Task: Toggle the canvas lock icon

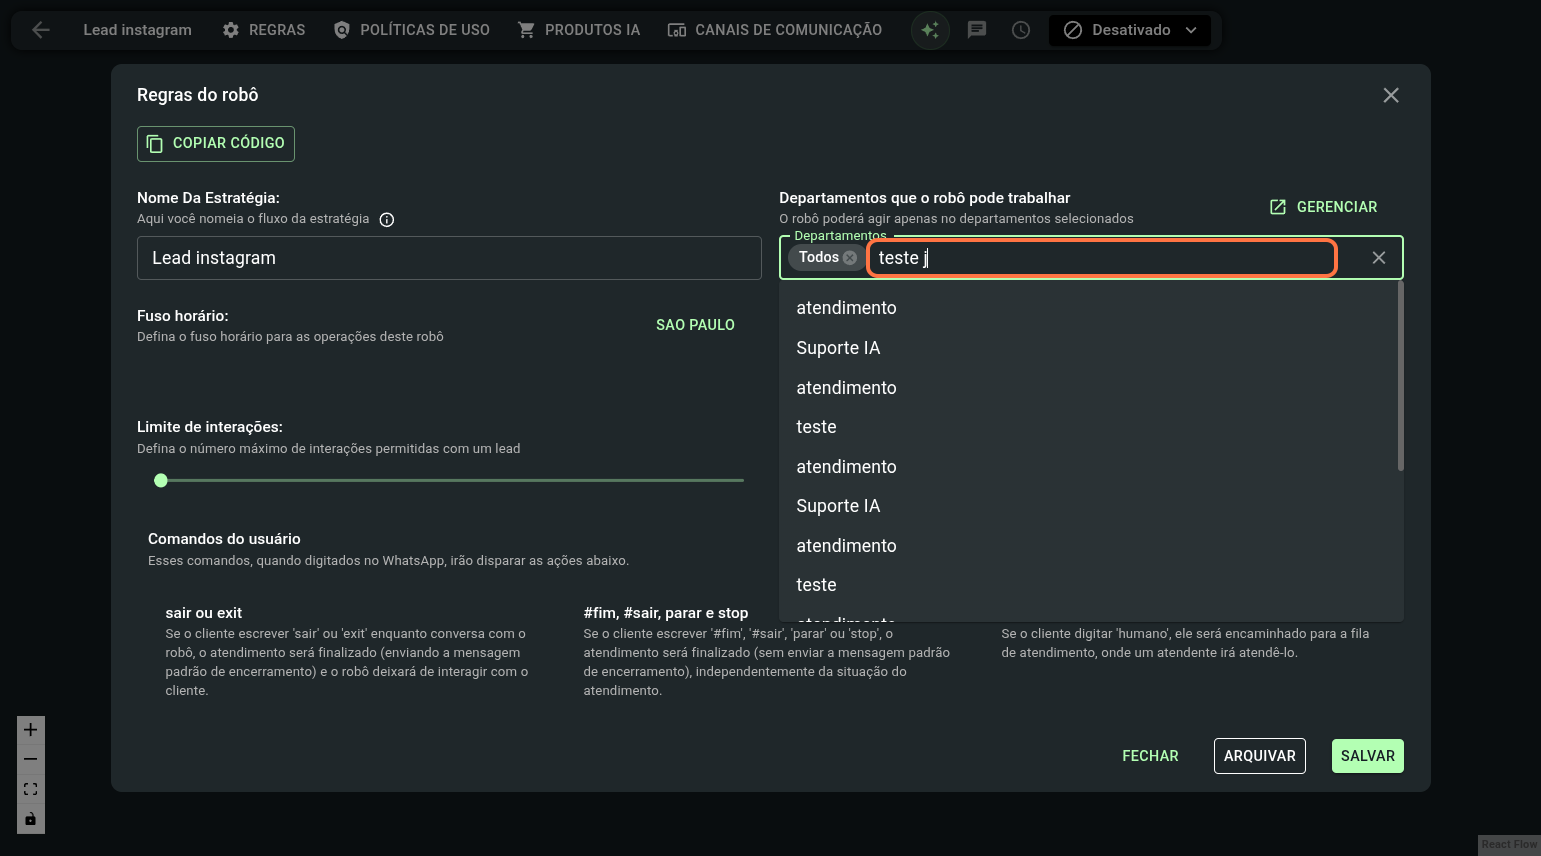Action: click(31, 819)
